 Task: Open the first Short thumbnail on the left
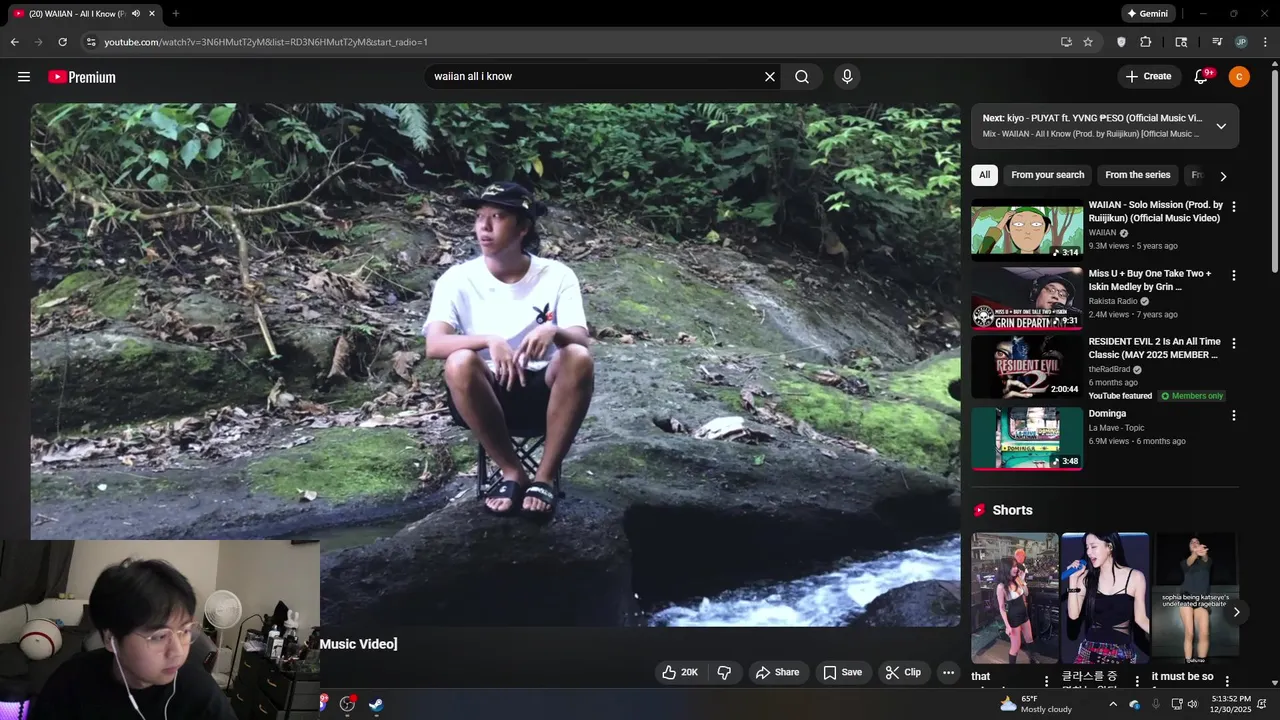pyautogui.click(x=1014, y=598)
